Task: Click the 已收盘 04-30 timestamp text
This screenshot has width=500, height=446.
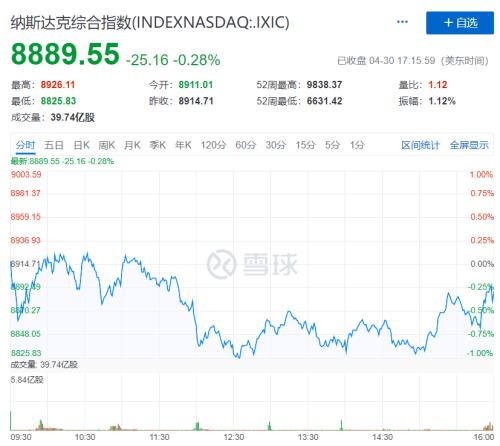Action: 413,61
